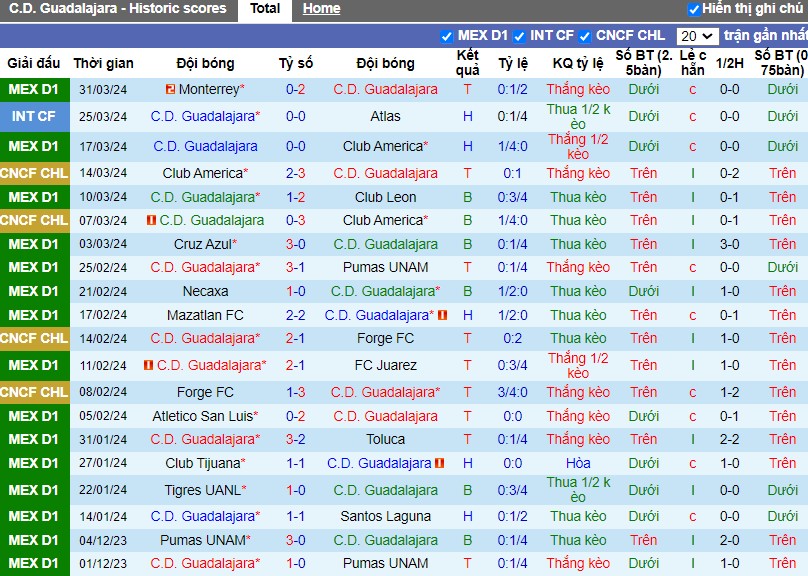Switch to the Total tab
Viewport: 808px width, 576px height.
265,9
